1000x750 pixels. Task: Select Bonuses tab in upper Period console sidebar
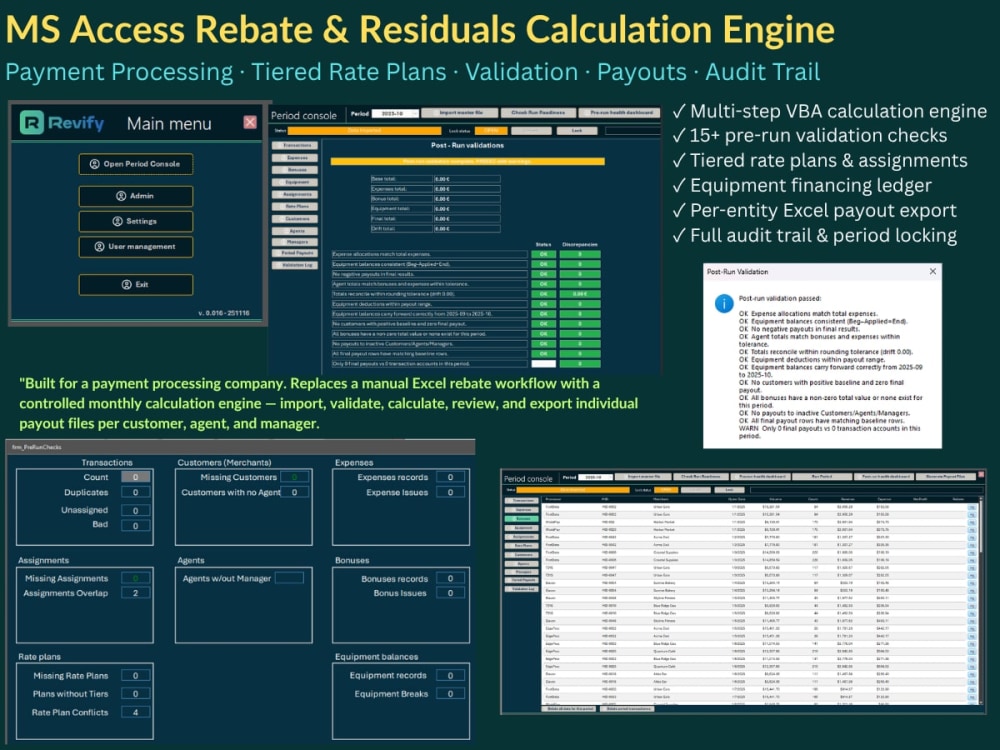[x=295, y=170]
